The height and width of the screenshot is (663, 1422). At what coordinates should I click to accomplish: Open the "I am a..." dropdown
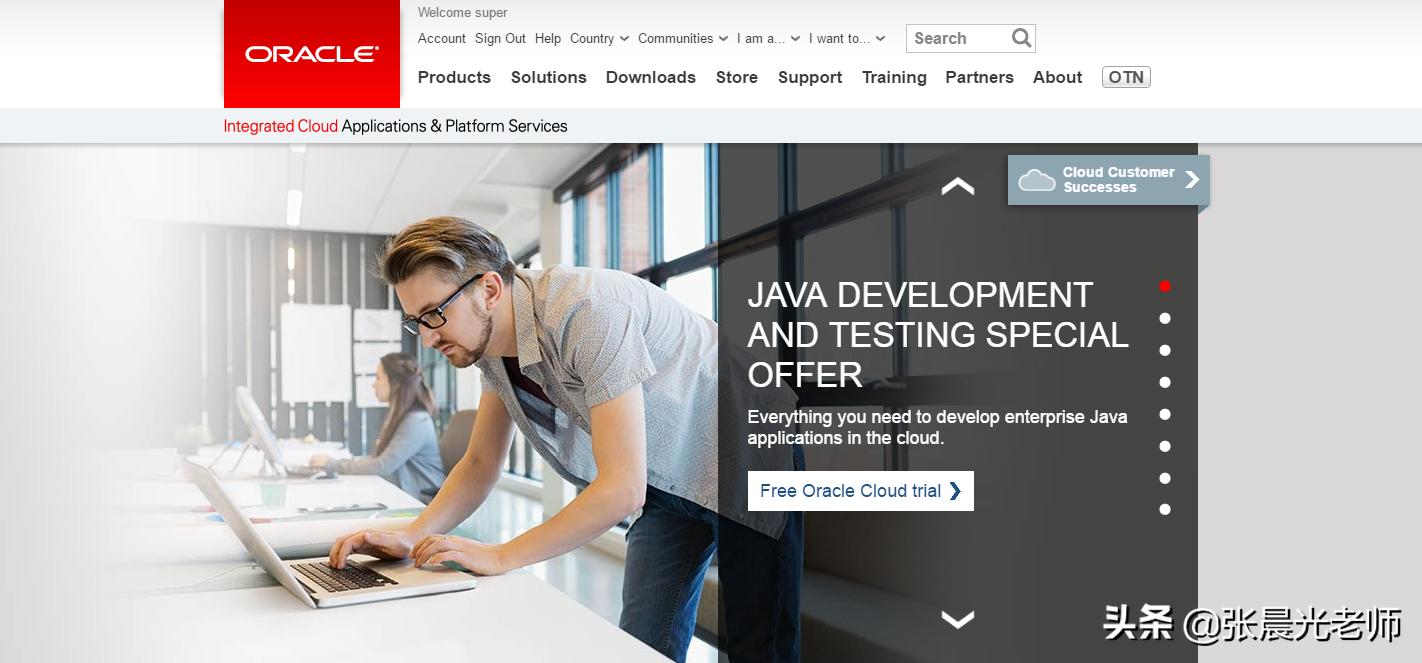click(768, 38)
